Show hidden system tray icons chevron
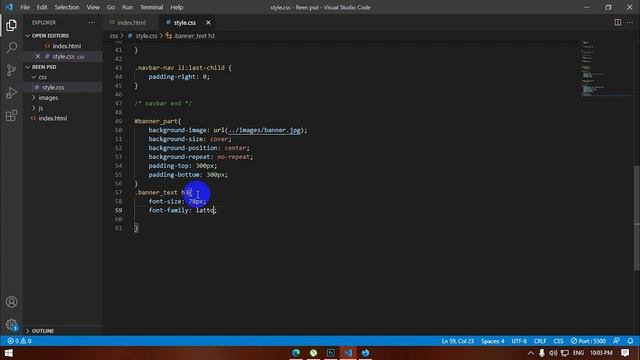 [x=531, y=353]
